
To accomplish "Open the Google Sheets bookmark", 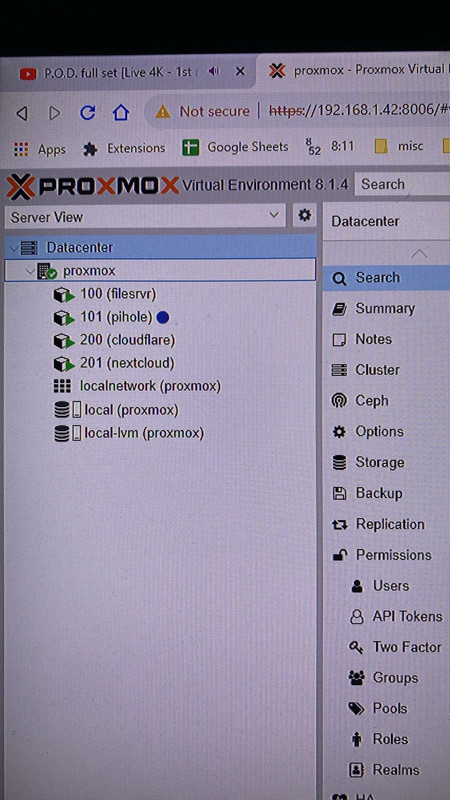I will (235, 147).
